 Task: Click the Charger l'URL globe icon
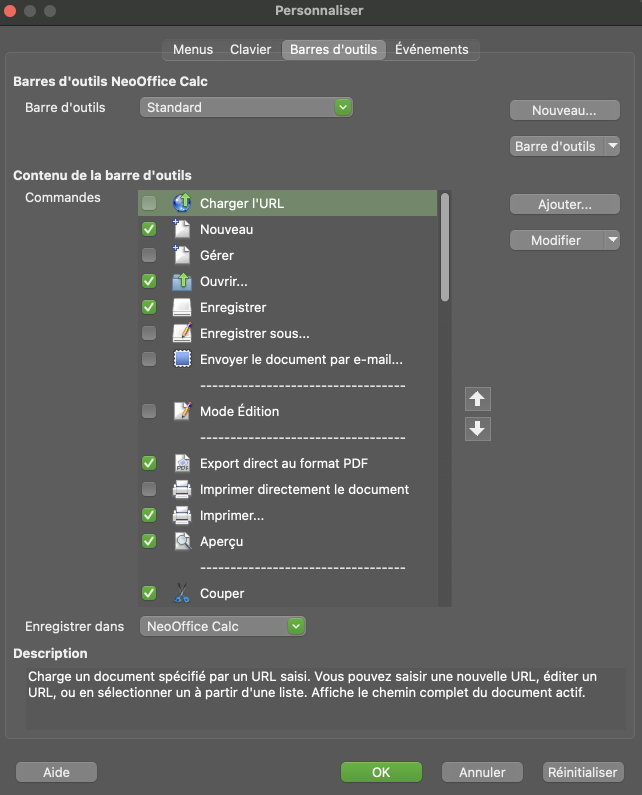pyautogui.click(x=181, y=204)
